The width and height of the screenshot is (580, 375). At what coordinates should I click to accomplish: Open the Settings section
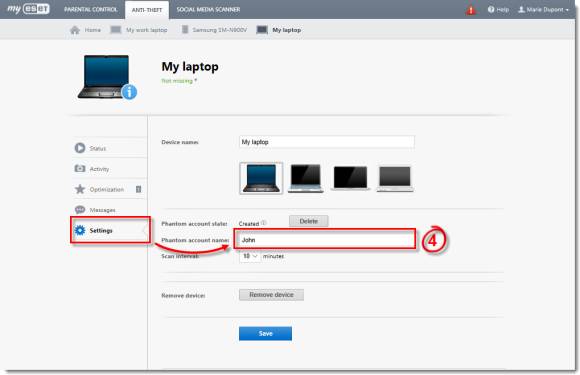point(110,230)
